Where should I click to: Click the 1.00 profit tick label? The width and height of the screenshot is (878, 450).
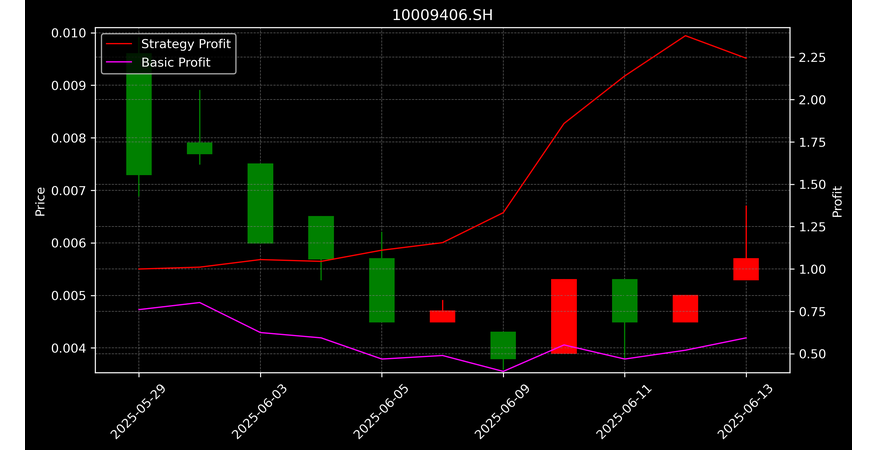(811, 269)
